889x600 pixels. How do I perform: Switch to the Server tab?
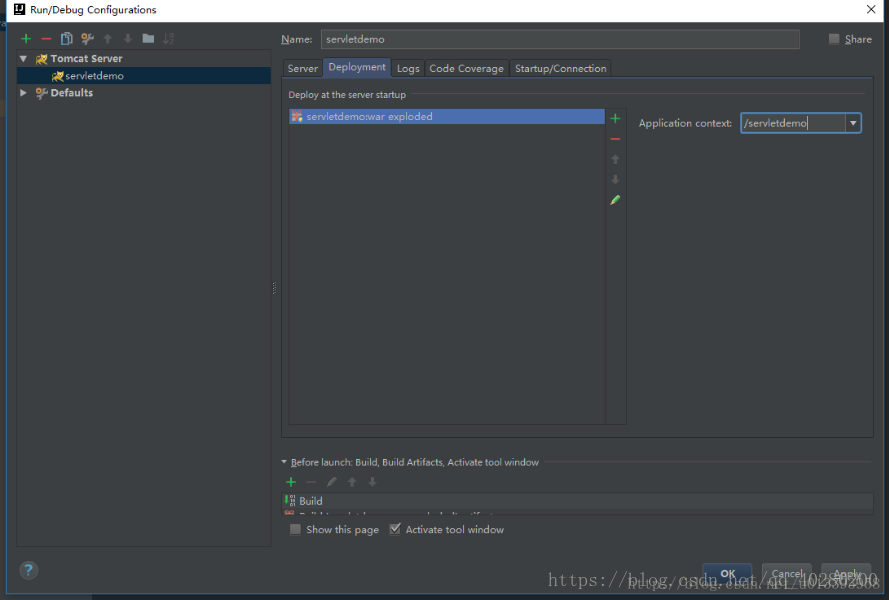(x=302, y=68)
